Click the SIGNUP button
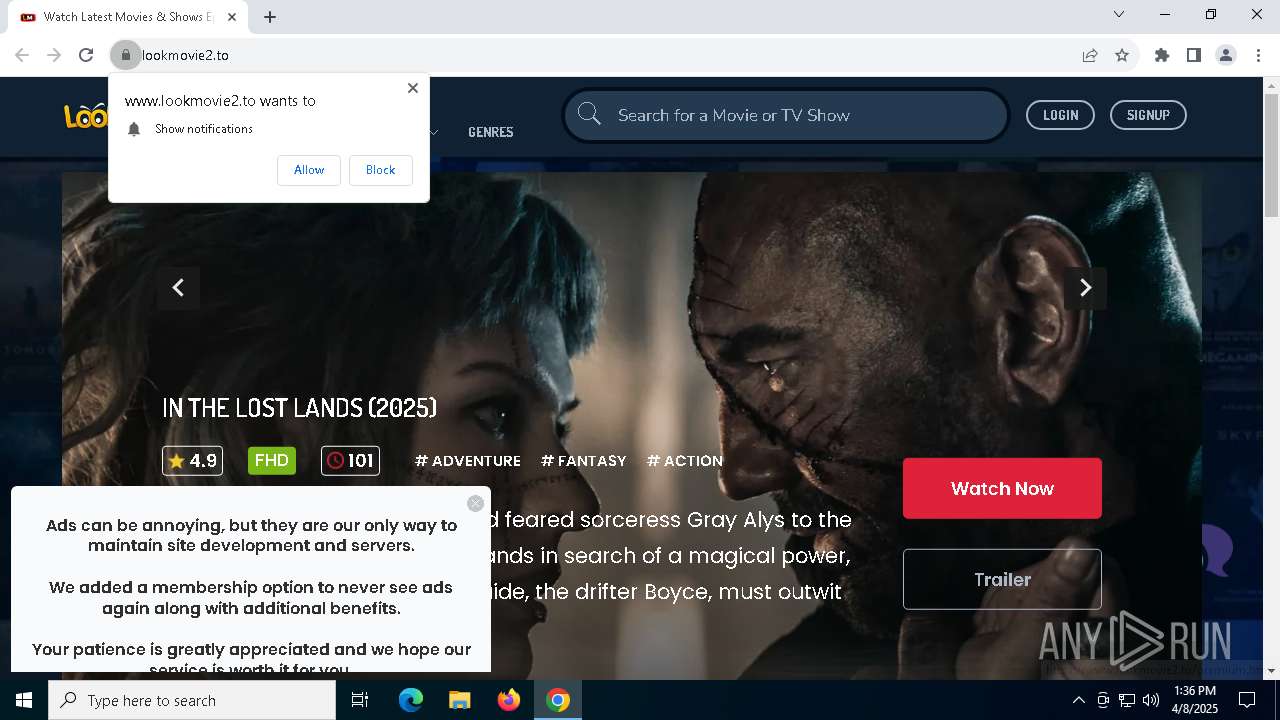Screen dimensions: 1280x720 [x=1148, y=115]
